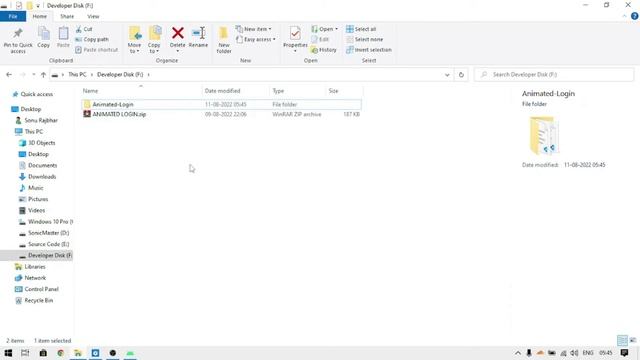Click Invert selection
The image size is (640, 360).
pyautogui.click(x=369, y=50)
